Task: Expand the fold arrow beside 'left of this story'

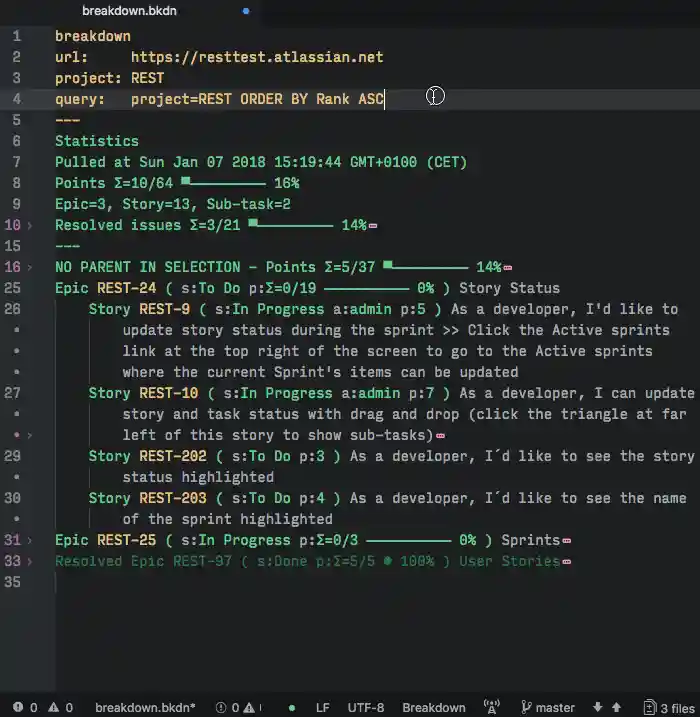Action: (30, 435)
